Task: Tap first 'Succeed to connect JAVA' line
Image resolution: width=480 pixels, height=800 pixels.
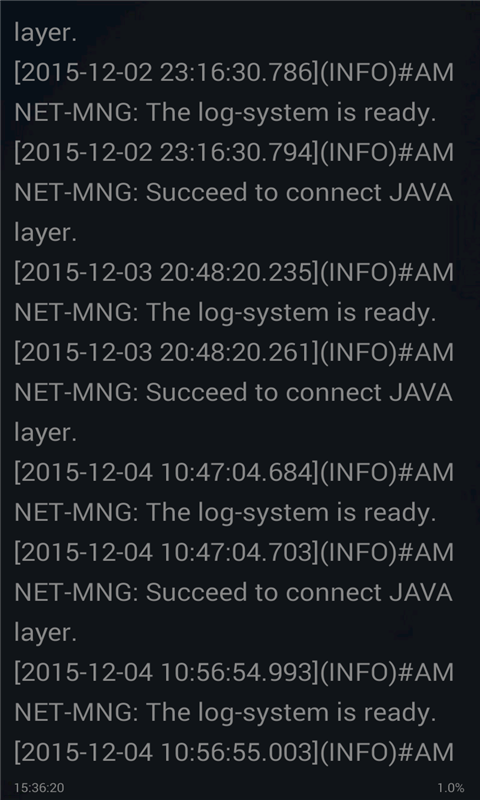Action: point(299,192)
